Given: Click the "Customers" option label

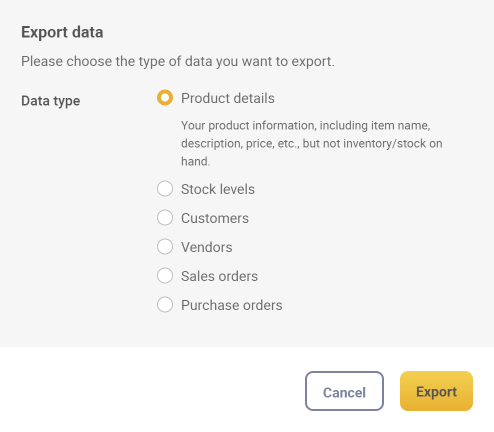Looking at the screenshot, I should [215, 218].
